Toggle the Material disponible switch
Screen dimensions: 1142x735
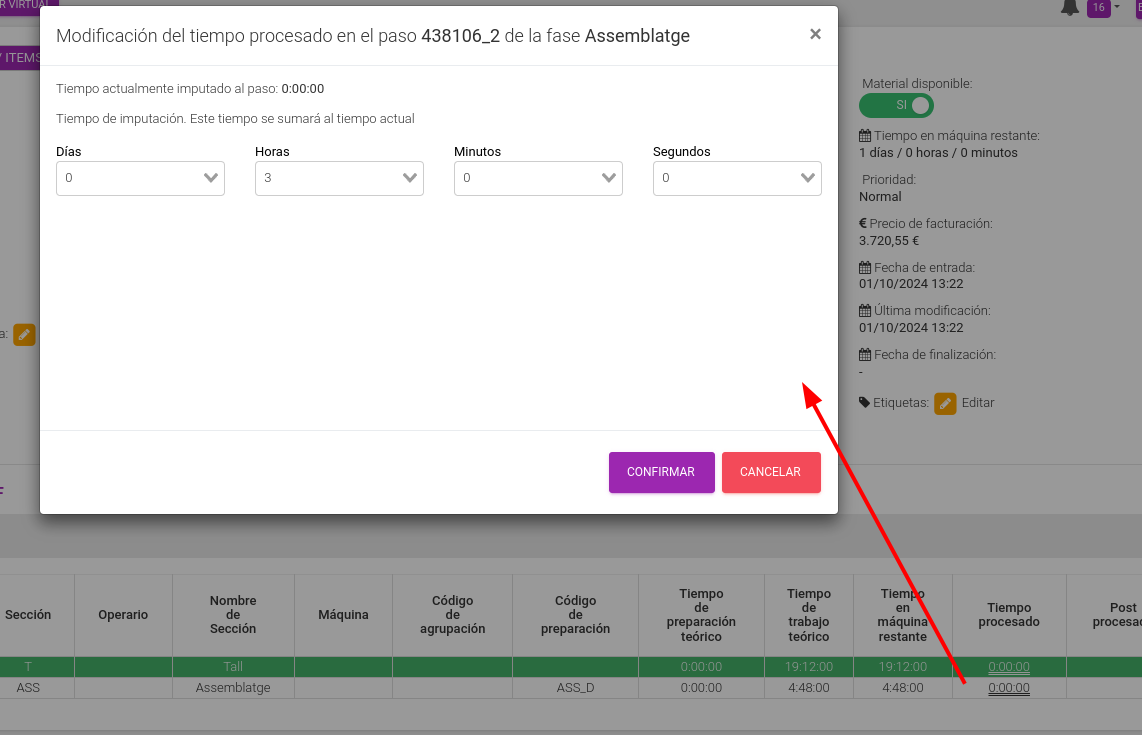[x=896, y=105]
